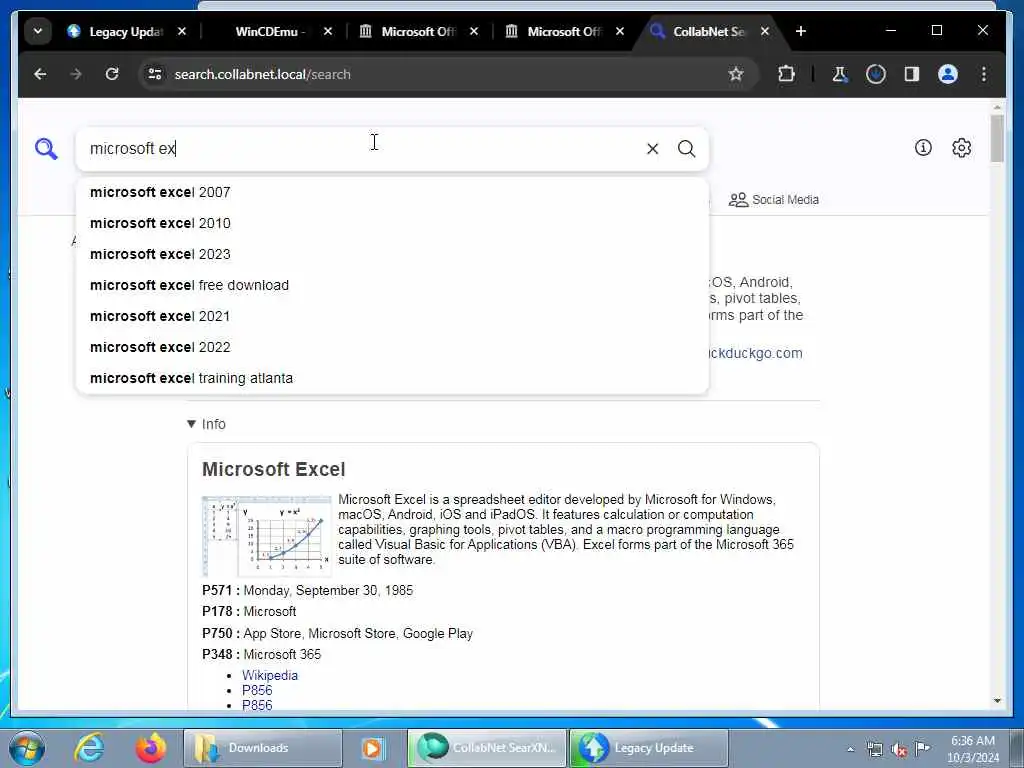Choose suggestion microsoft excel 2010
The height and width of the screenshot is (768, 1024).
(392, 223)
